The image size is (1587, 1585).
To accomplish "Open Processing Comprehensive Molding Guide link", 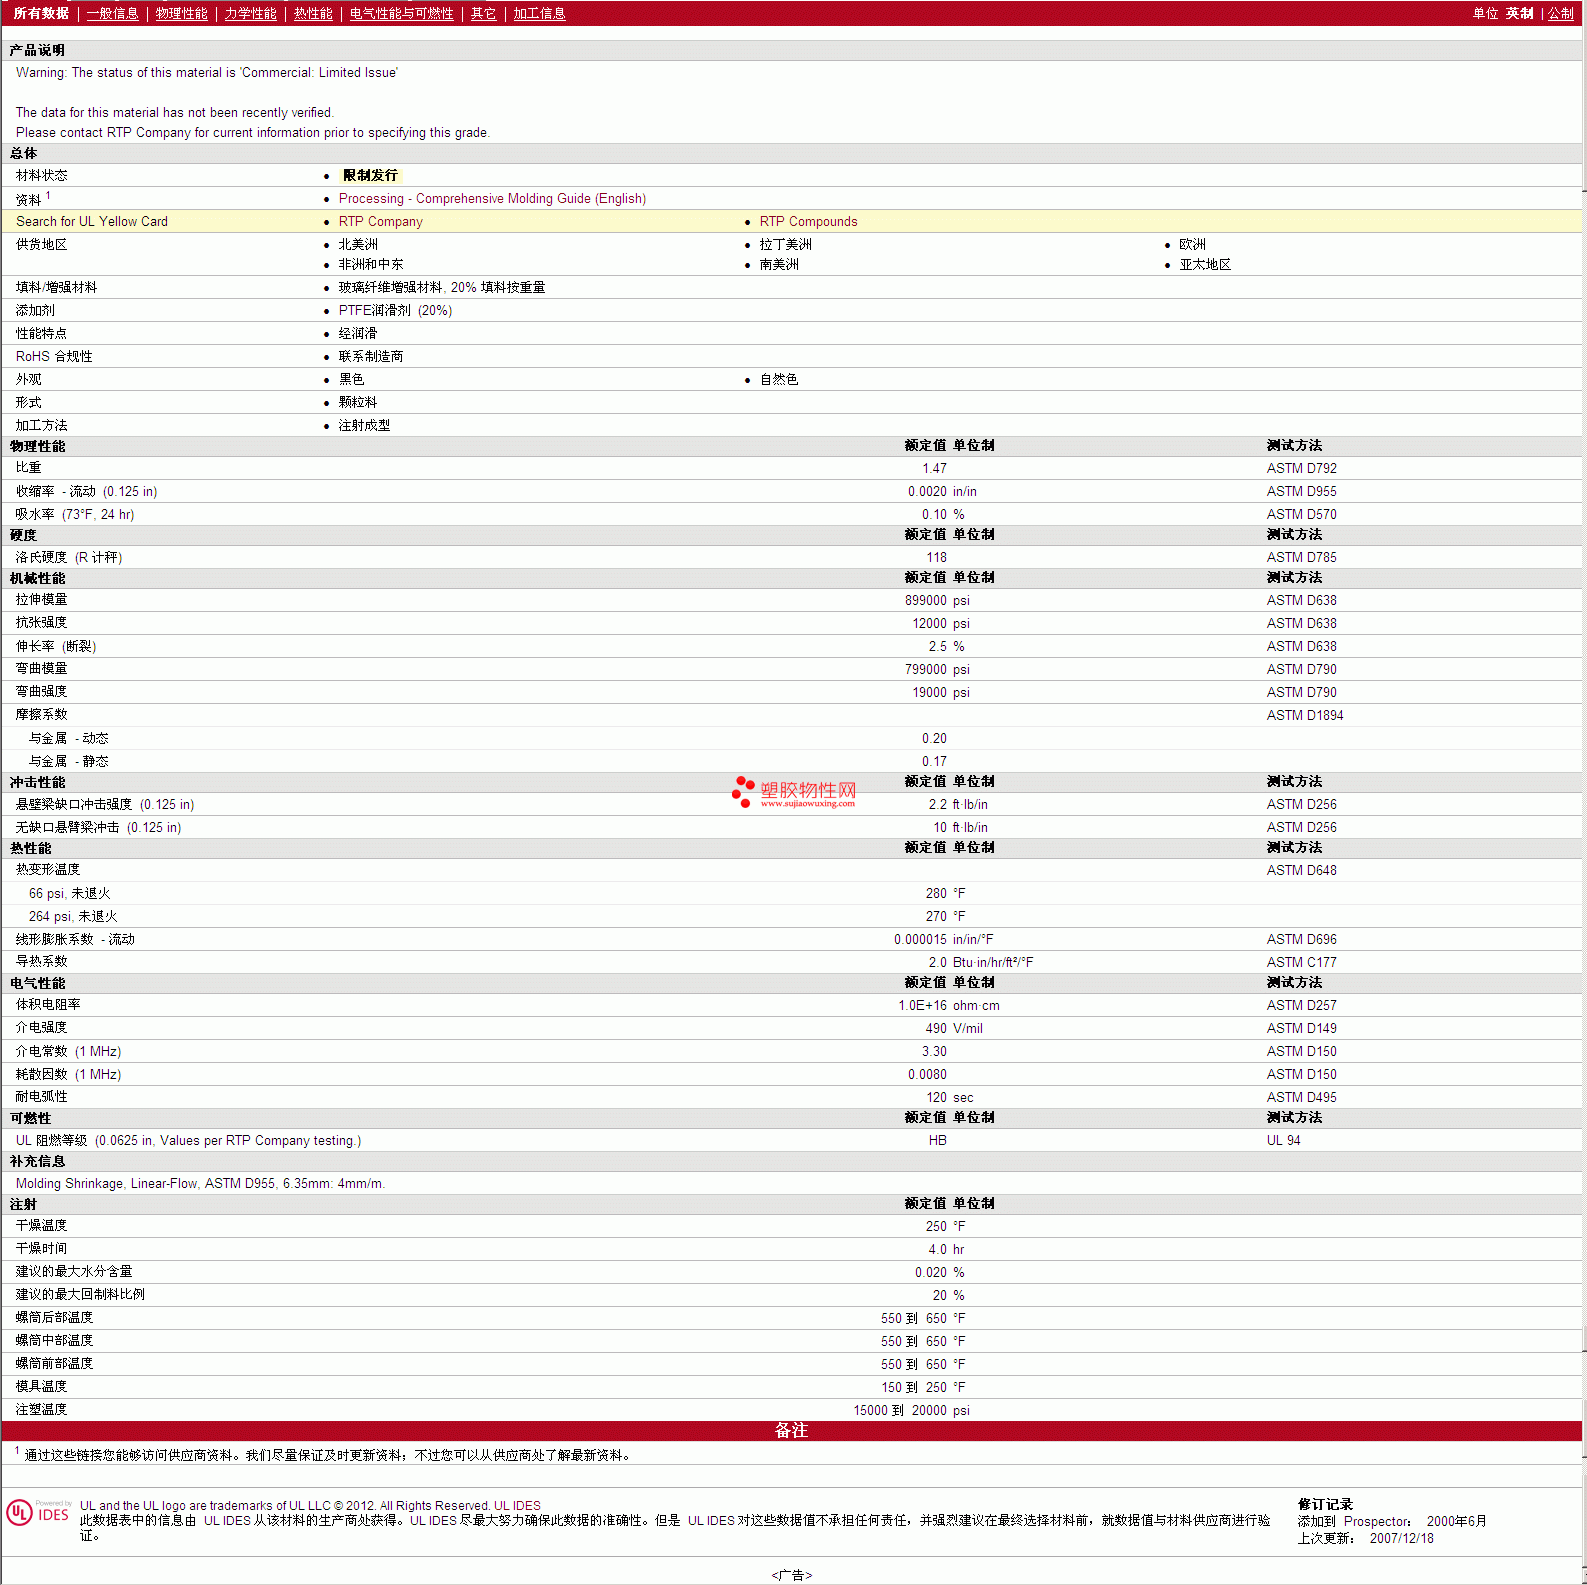I will (492, 198).
